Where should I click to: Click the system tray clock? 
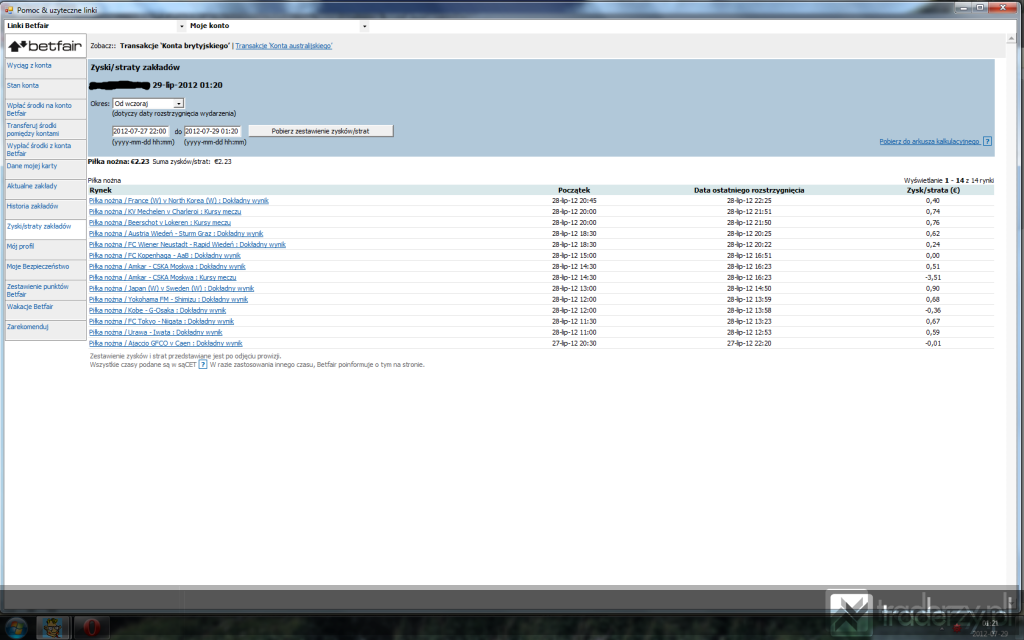989,628
